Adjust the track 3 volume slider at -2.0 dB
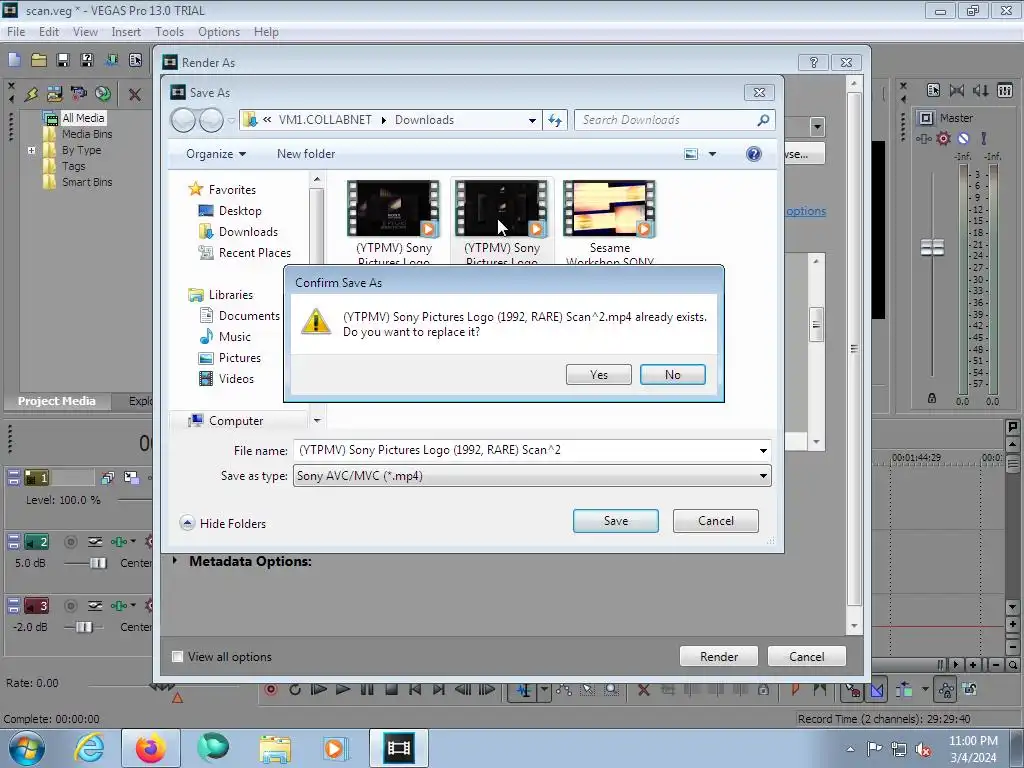Screen dimensions: 1024x768 coord(84,627)
